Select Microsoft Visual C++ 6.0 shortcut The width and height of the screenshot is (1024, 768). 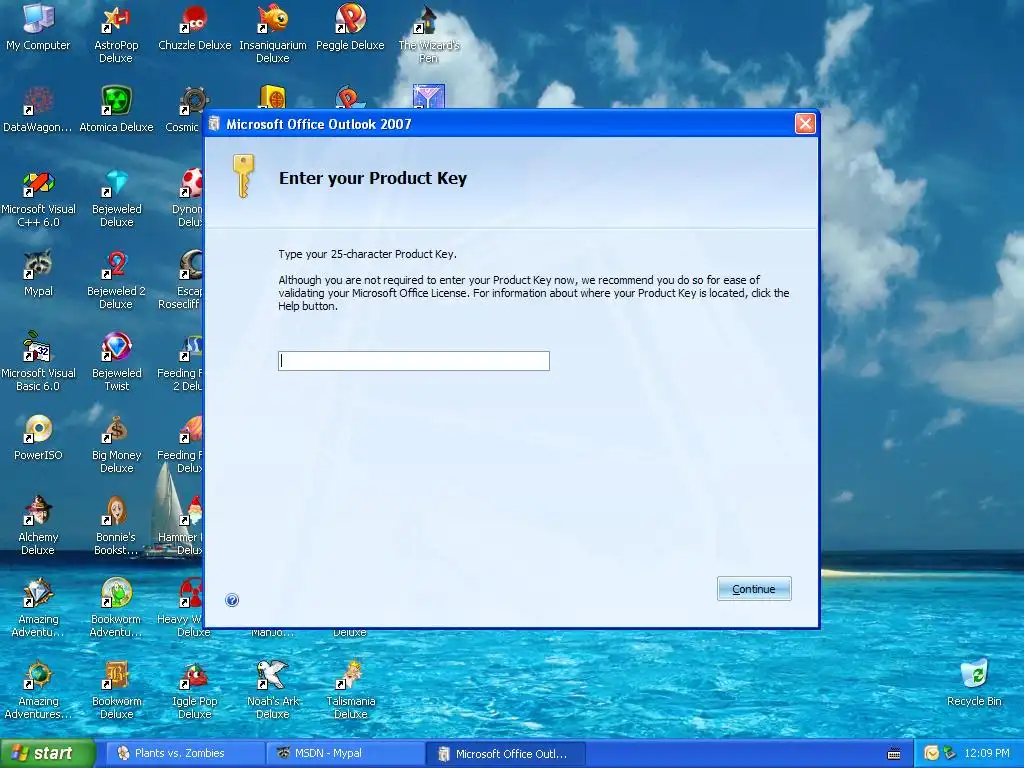coord(38,199)
